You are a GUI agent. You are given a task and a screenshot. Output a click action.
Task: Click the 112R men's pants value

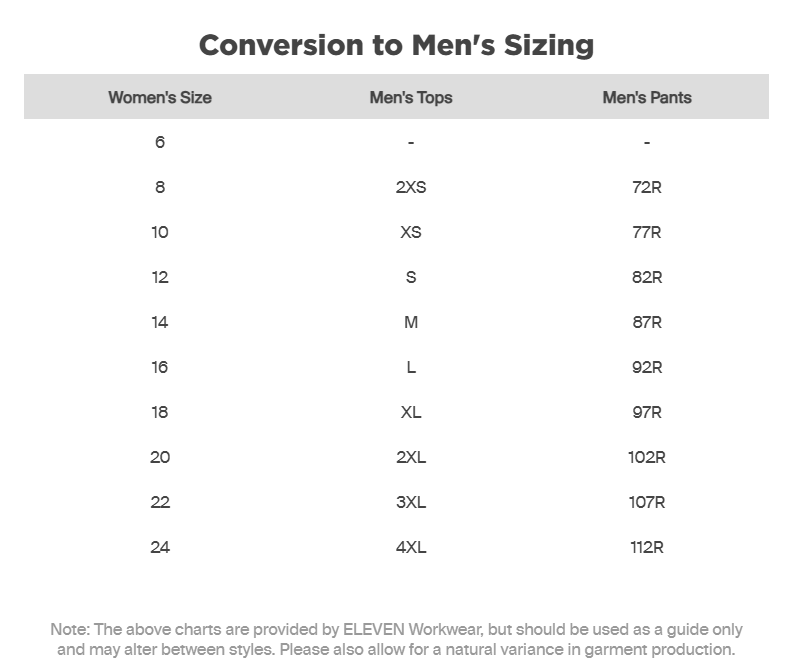[x=647, y=547]
